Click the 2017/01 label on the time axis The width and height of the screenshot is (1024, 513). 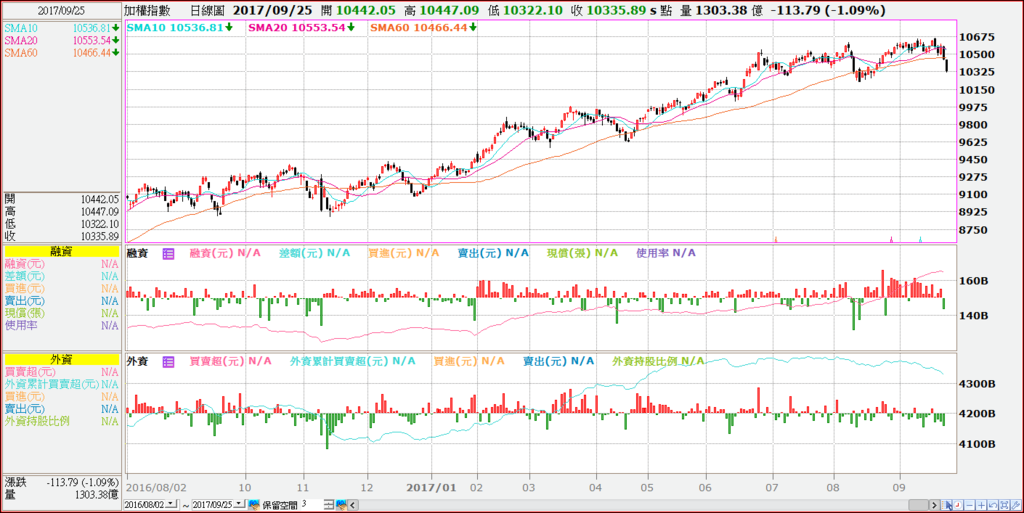pos(430,487)
